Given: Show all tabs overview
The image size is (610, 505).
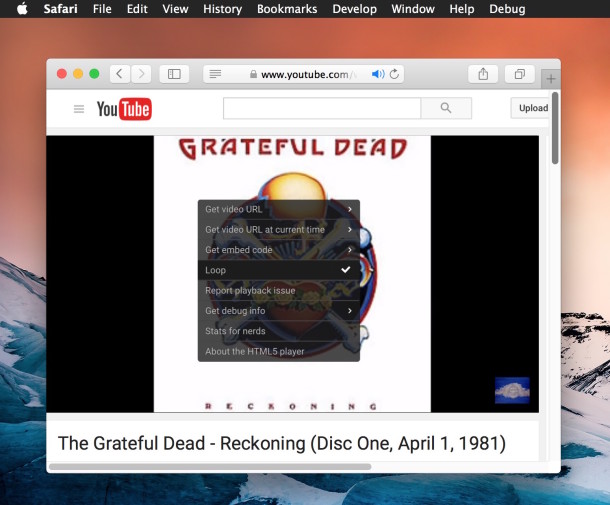Looking at the screenshot, I should coord(519,74).
